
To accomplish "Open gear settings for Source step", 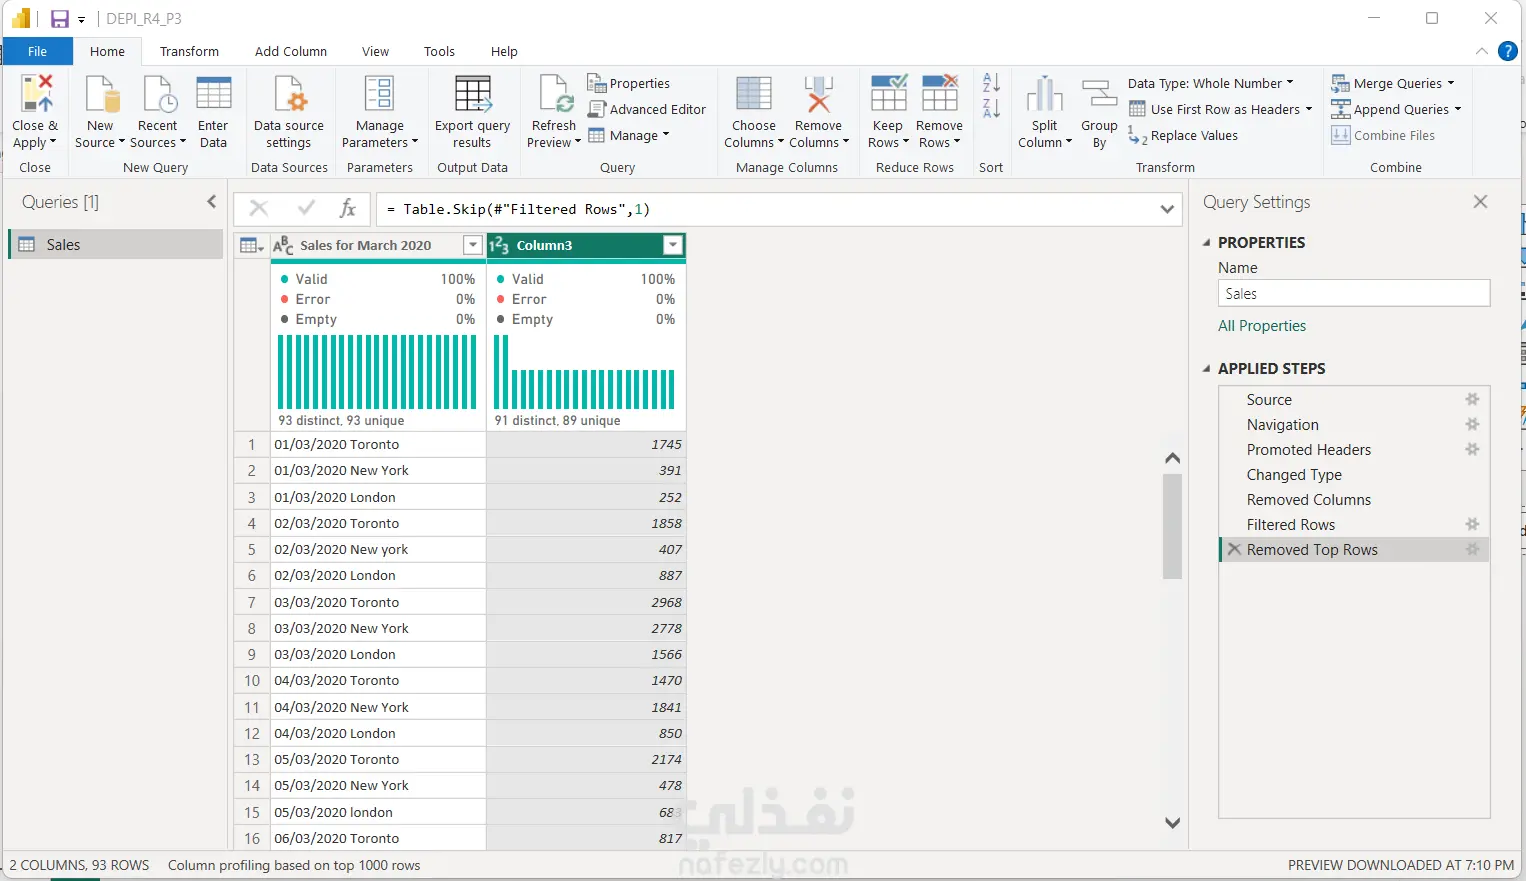I will click(x=1472, y=399).
